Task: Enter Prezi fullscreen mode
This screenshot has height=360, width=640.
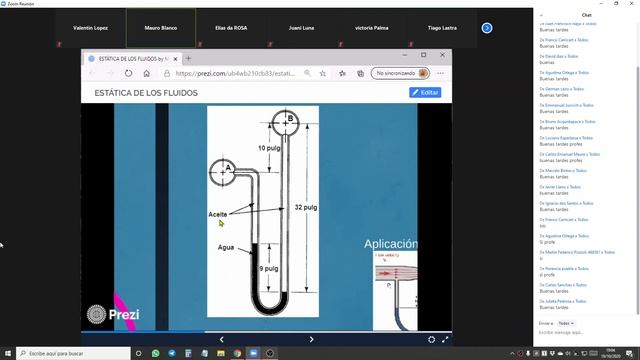Action: [445, 339]
